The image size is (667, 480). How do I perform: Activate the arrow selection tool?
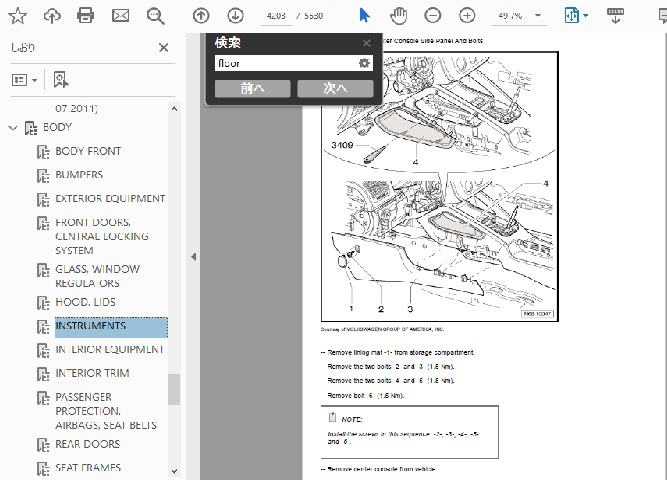[x=364, y=15]
